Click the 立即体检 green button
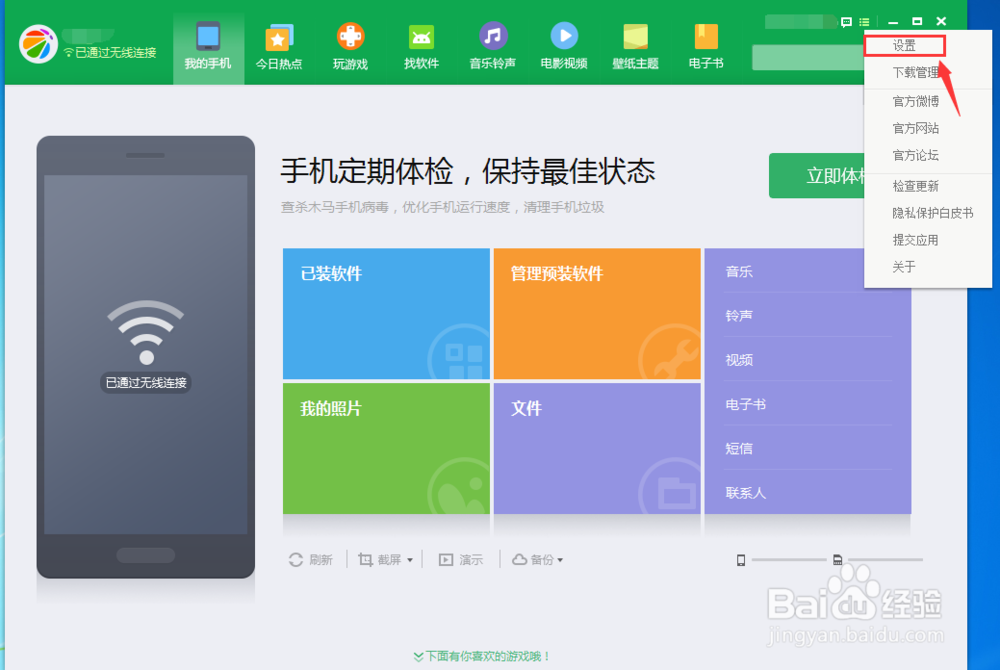Image resolution: width=1000 pixels, height=670 pixels. (x=816, y=175)
